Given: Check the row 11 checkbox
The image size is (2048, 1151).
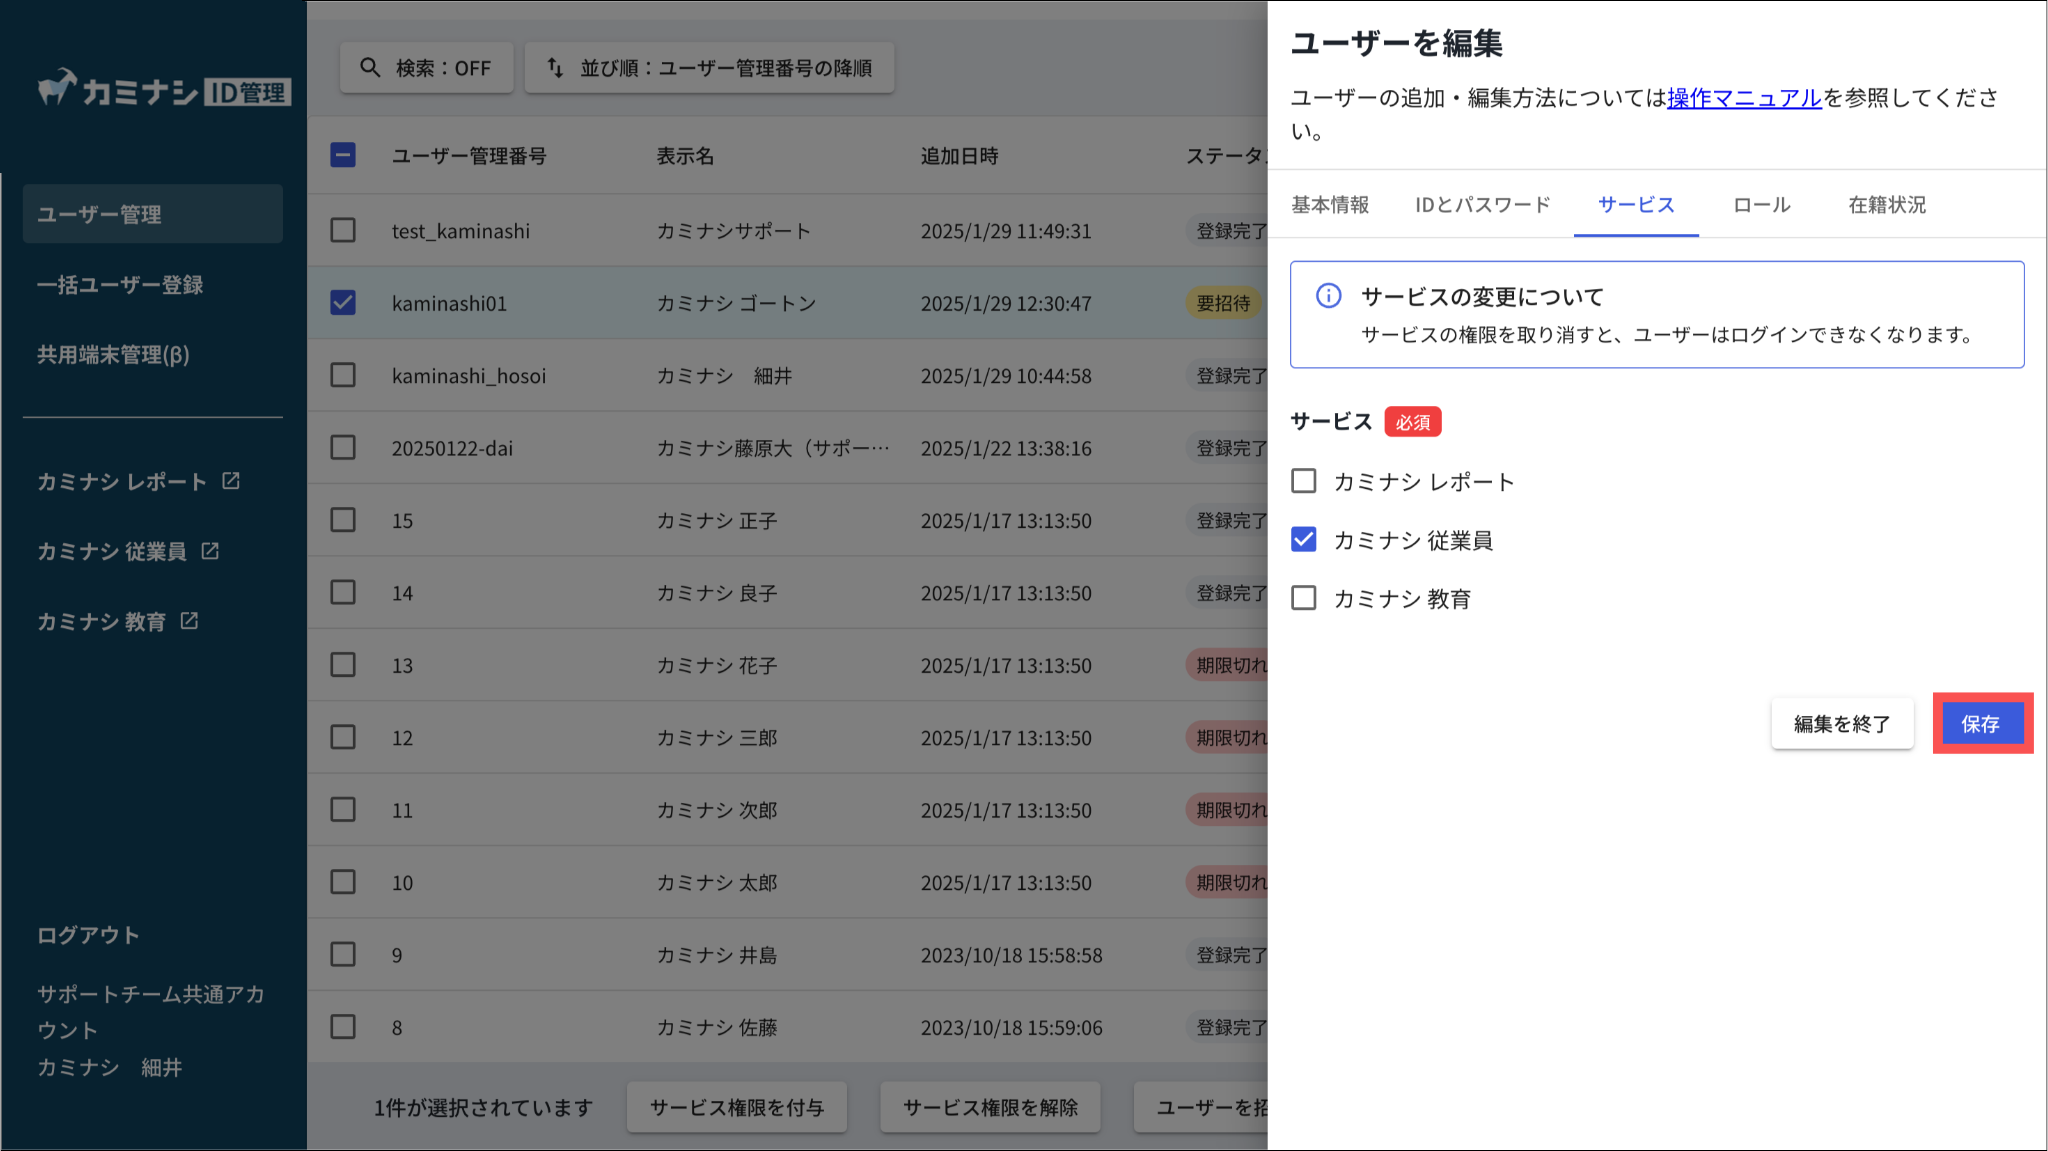Looking at the screenshot, I should pos(343,810).
